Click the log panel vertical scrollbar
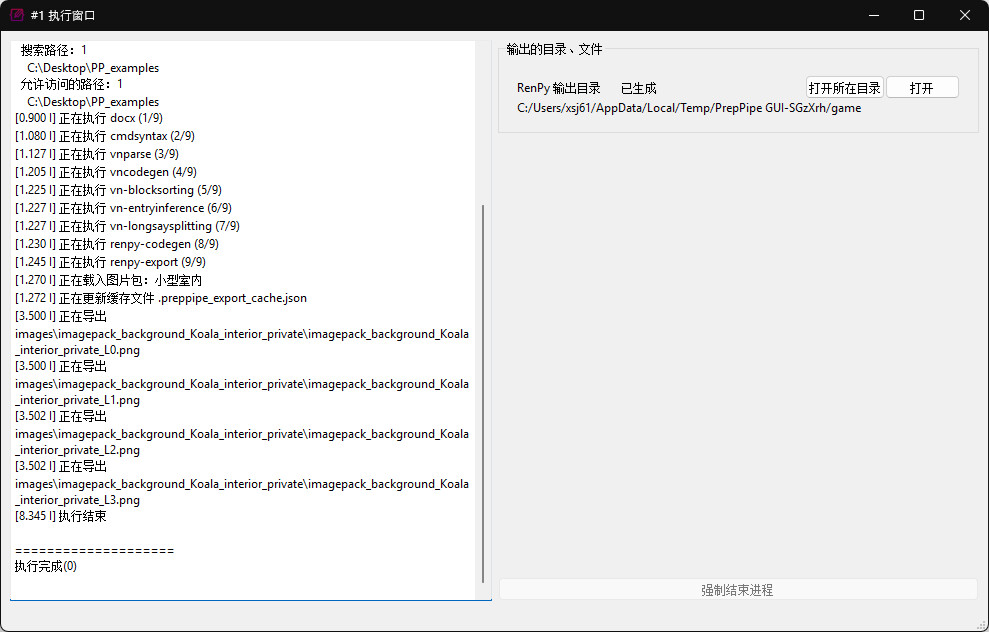The image size is (989, 632). (x=483, y=390)
